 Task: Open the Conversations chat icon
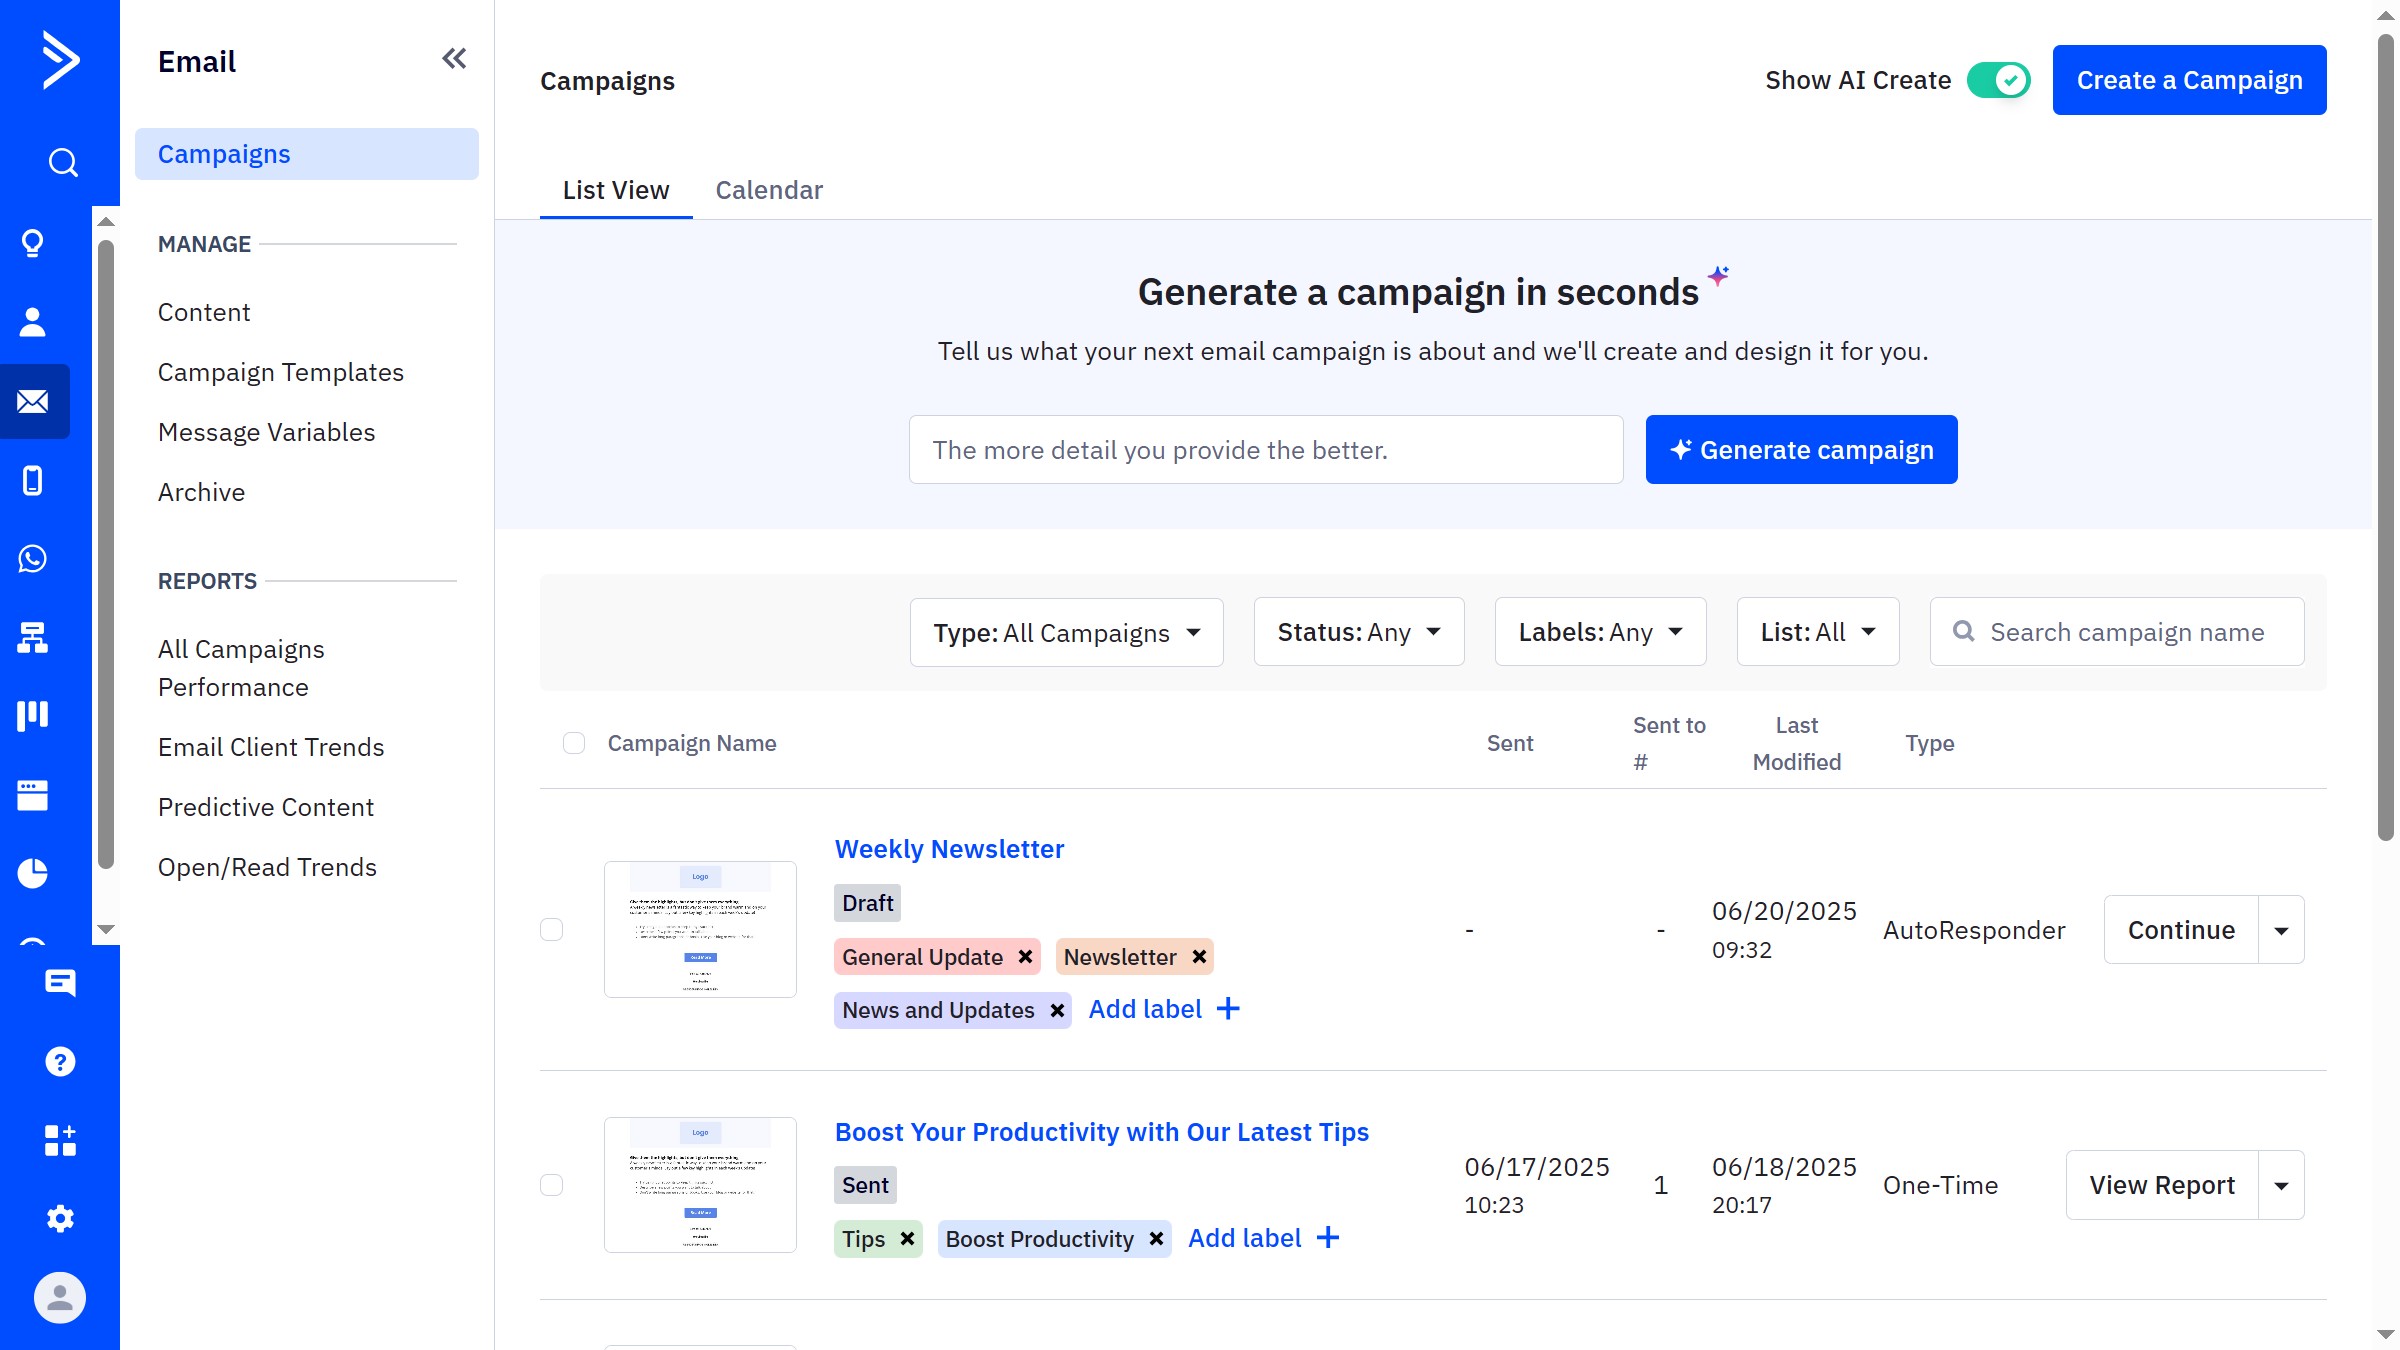click(60, 983)
